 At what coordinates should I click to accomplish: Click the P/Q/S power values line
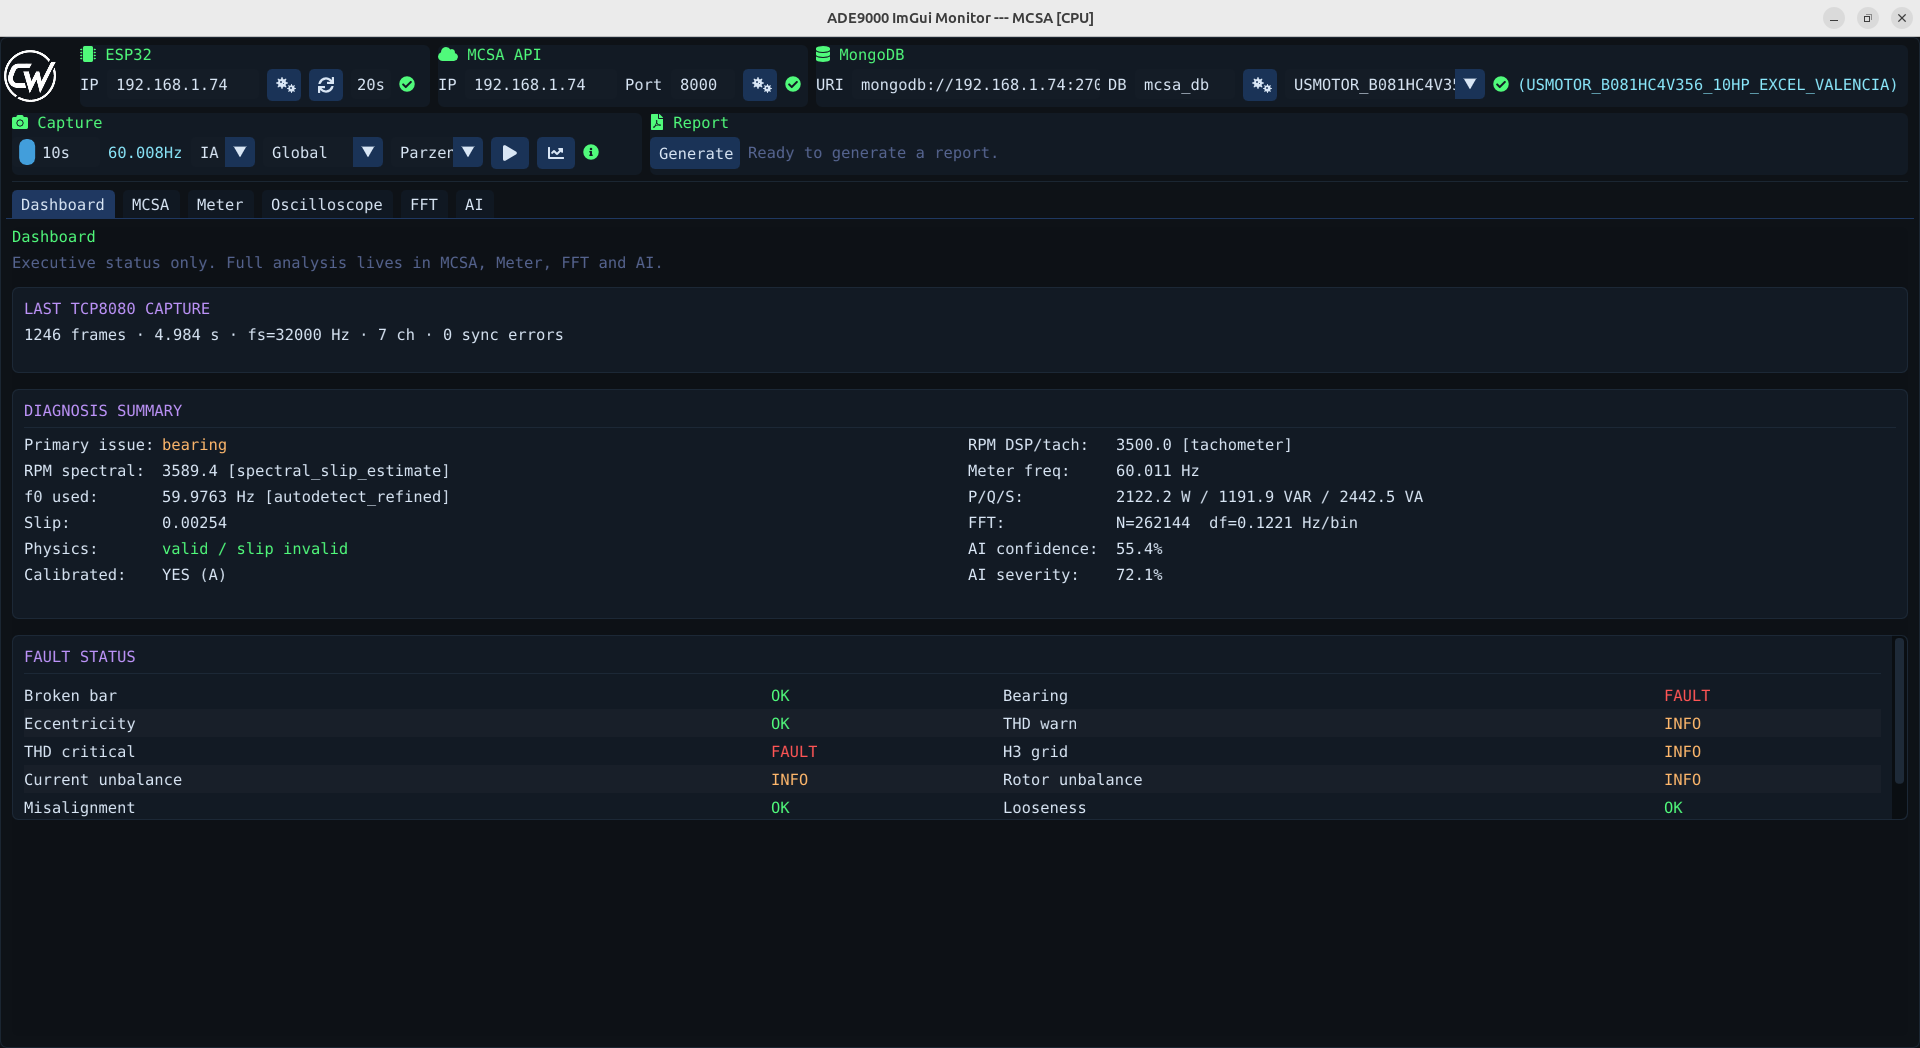(1269, 497)
